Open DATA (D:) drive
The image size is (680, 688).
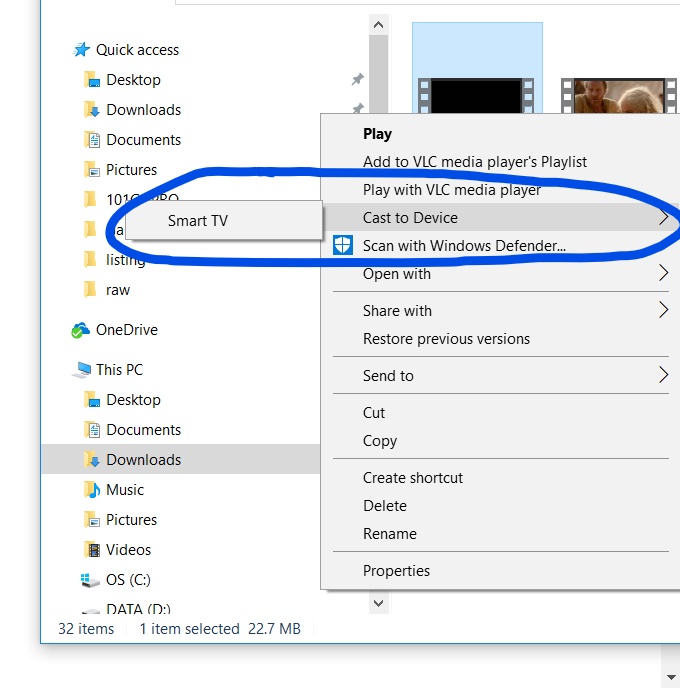point(138,608)
